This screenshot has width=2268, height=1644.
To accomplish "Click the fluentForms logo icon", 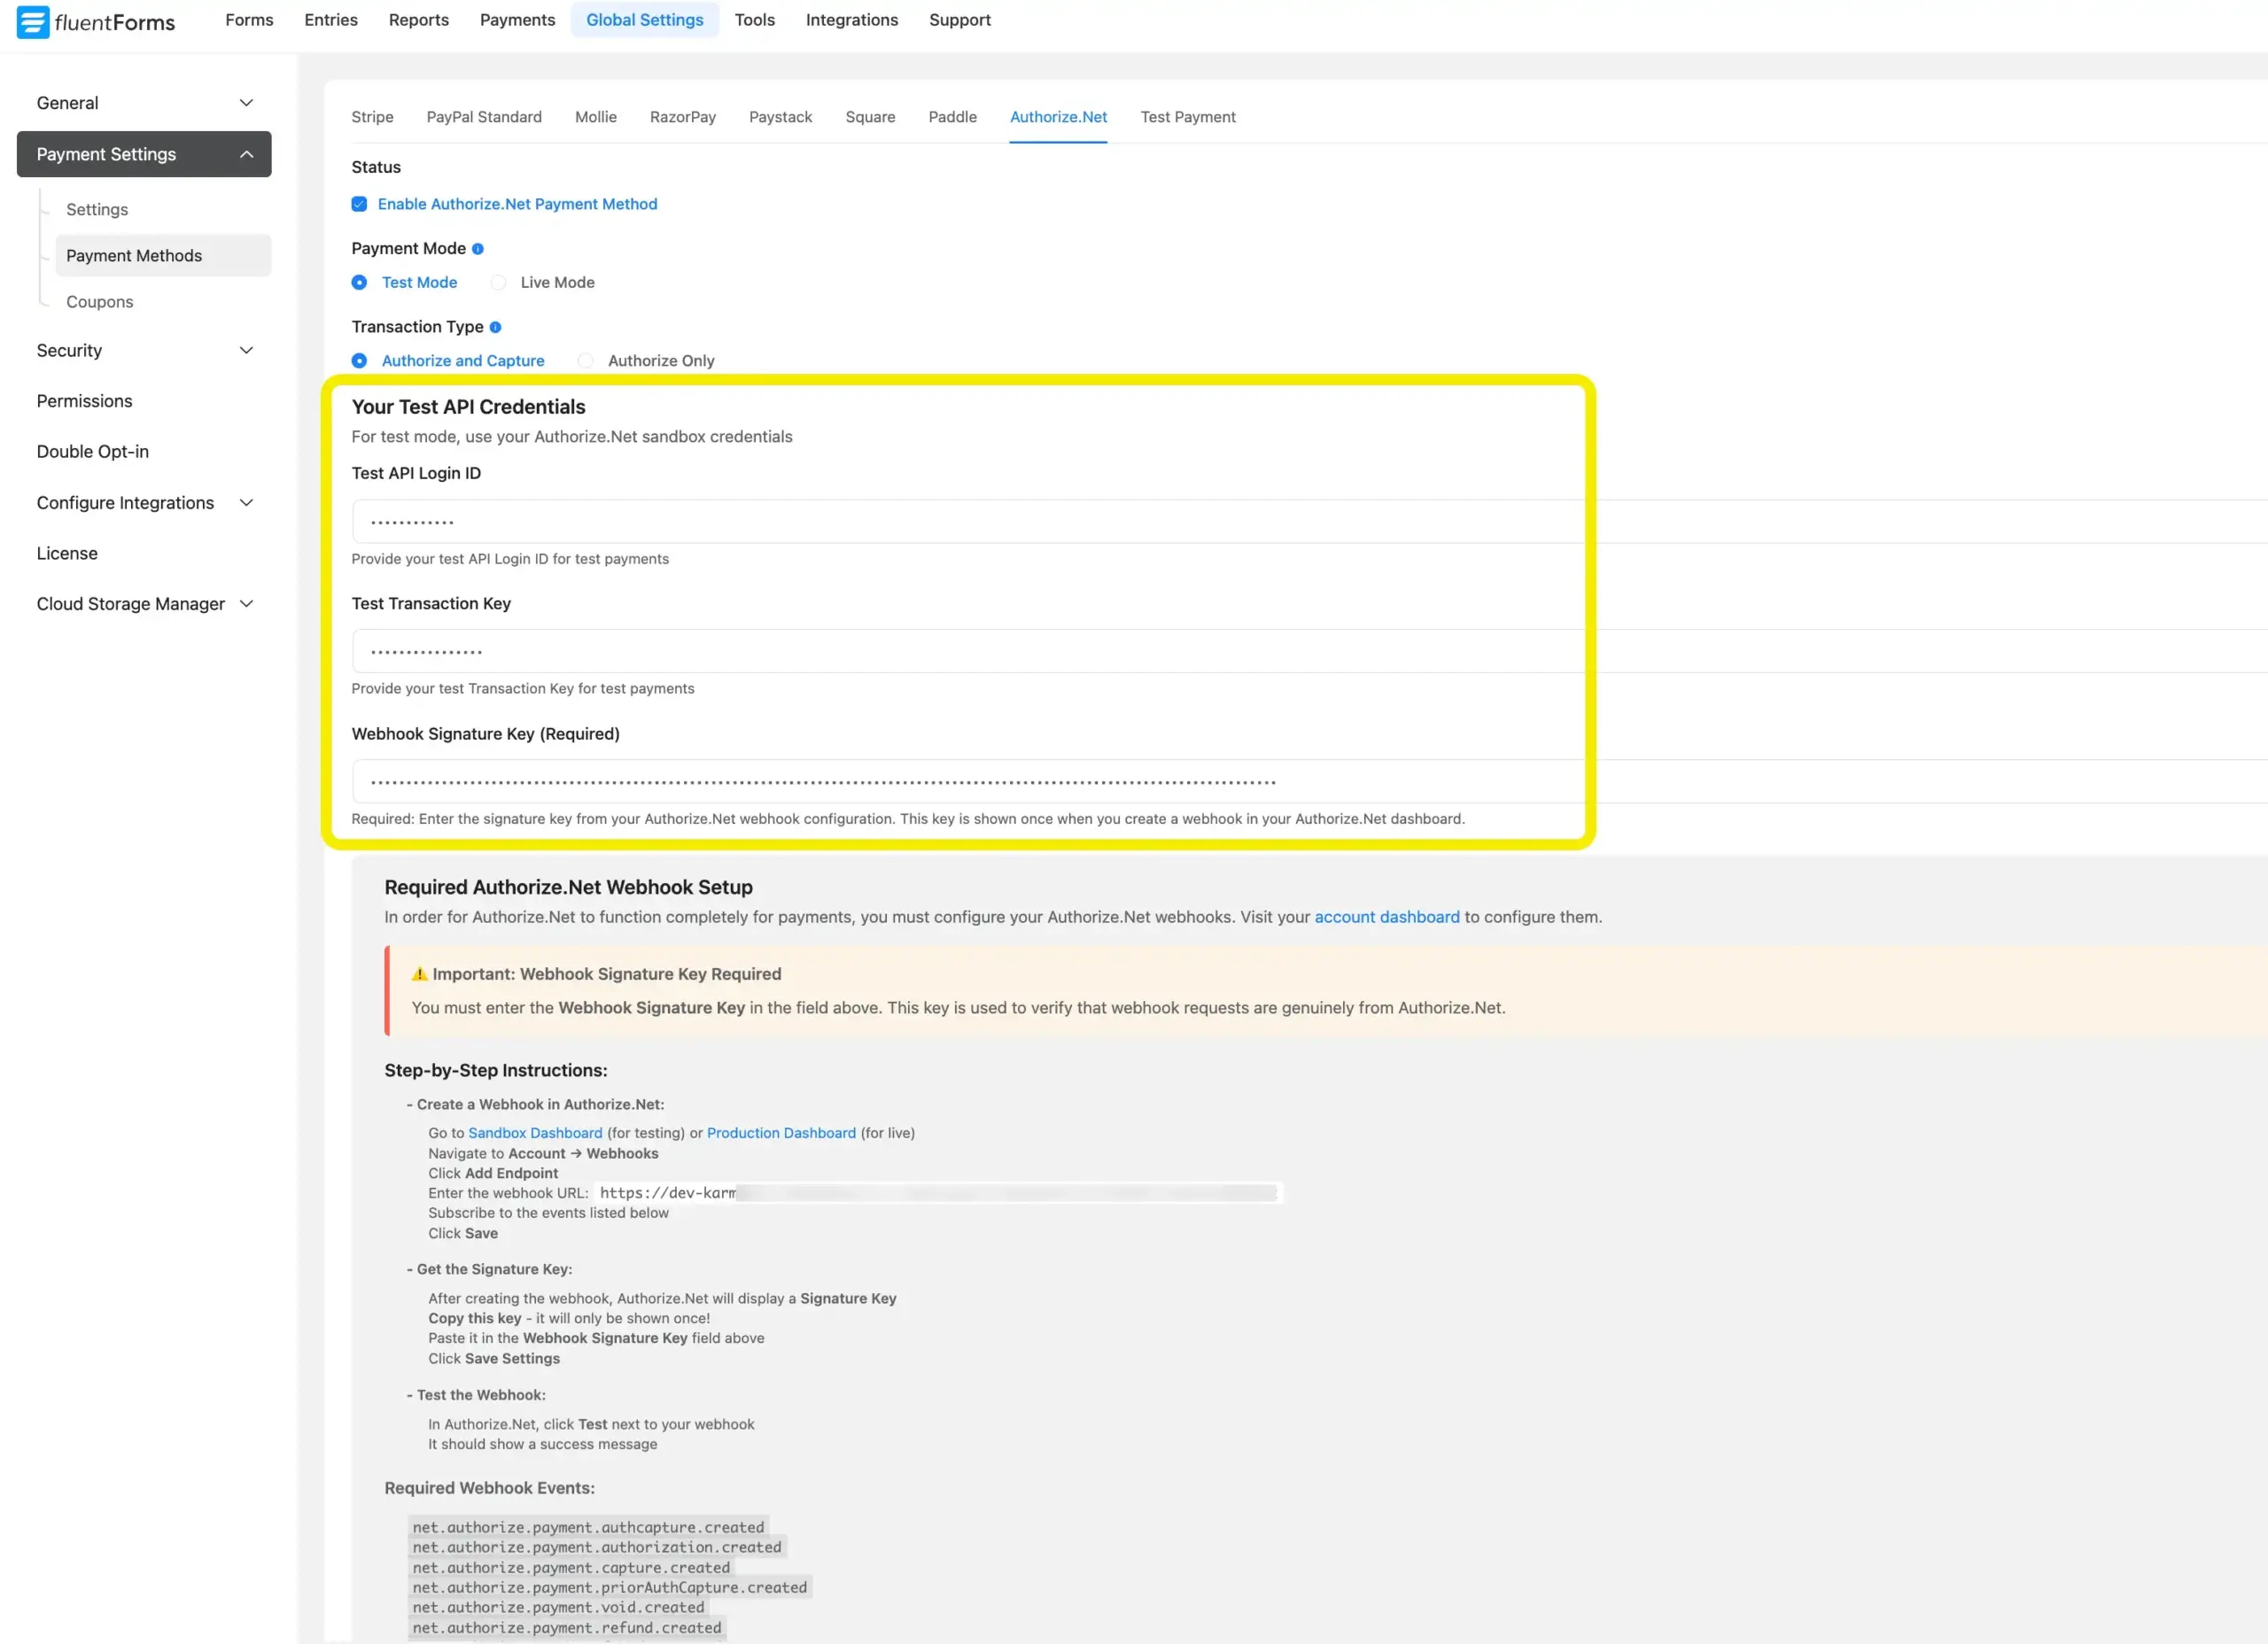I will click(33, 22).
